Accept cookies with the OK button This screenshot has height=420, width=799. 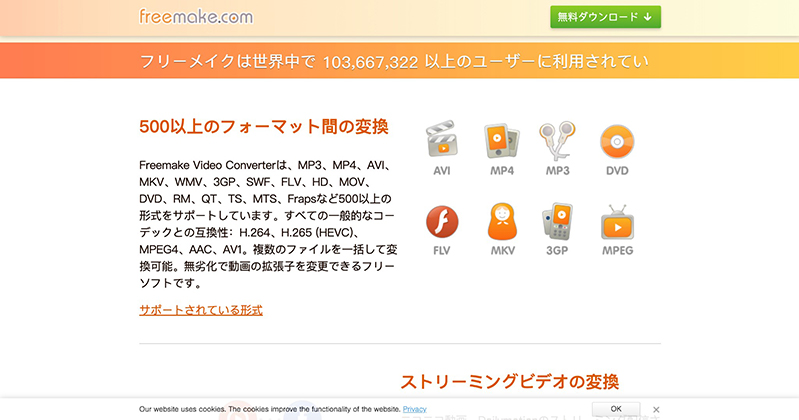(616, 409)
